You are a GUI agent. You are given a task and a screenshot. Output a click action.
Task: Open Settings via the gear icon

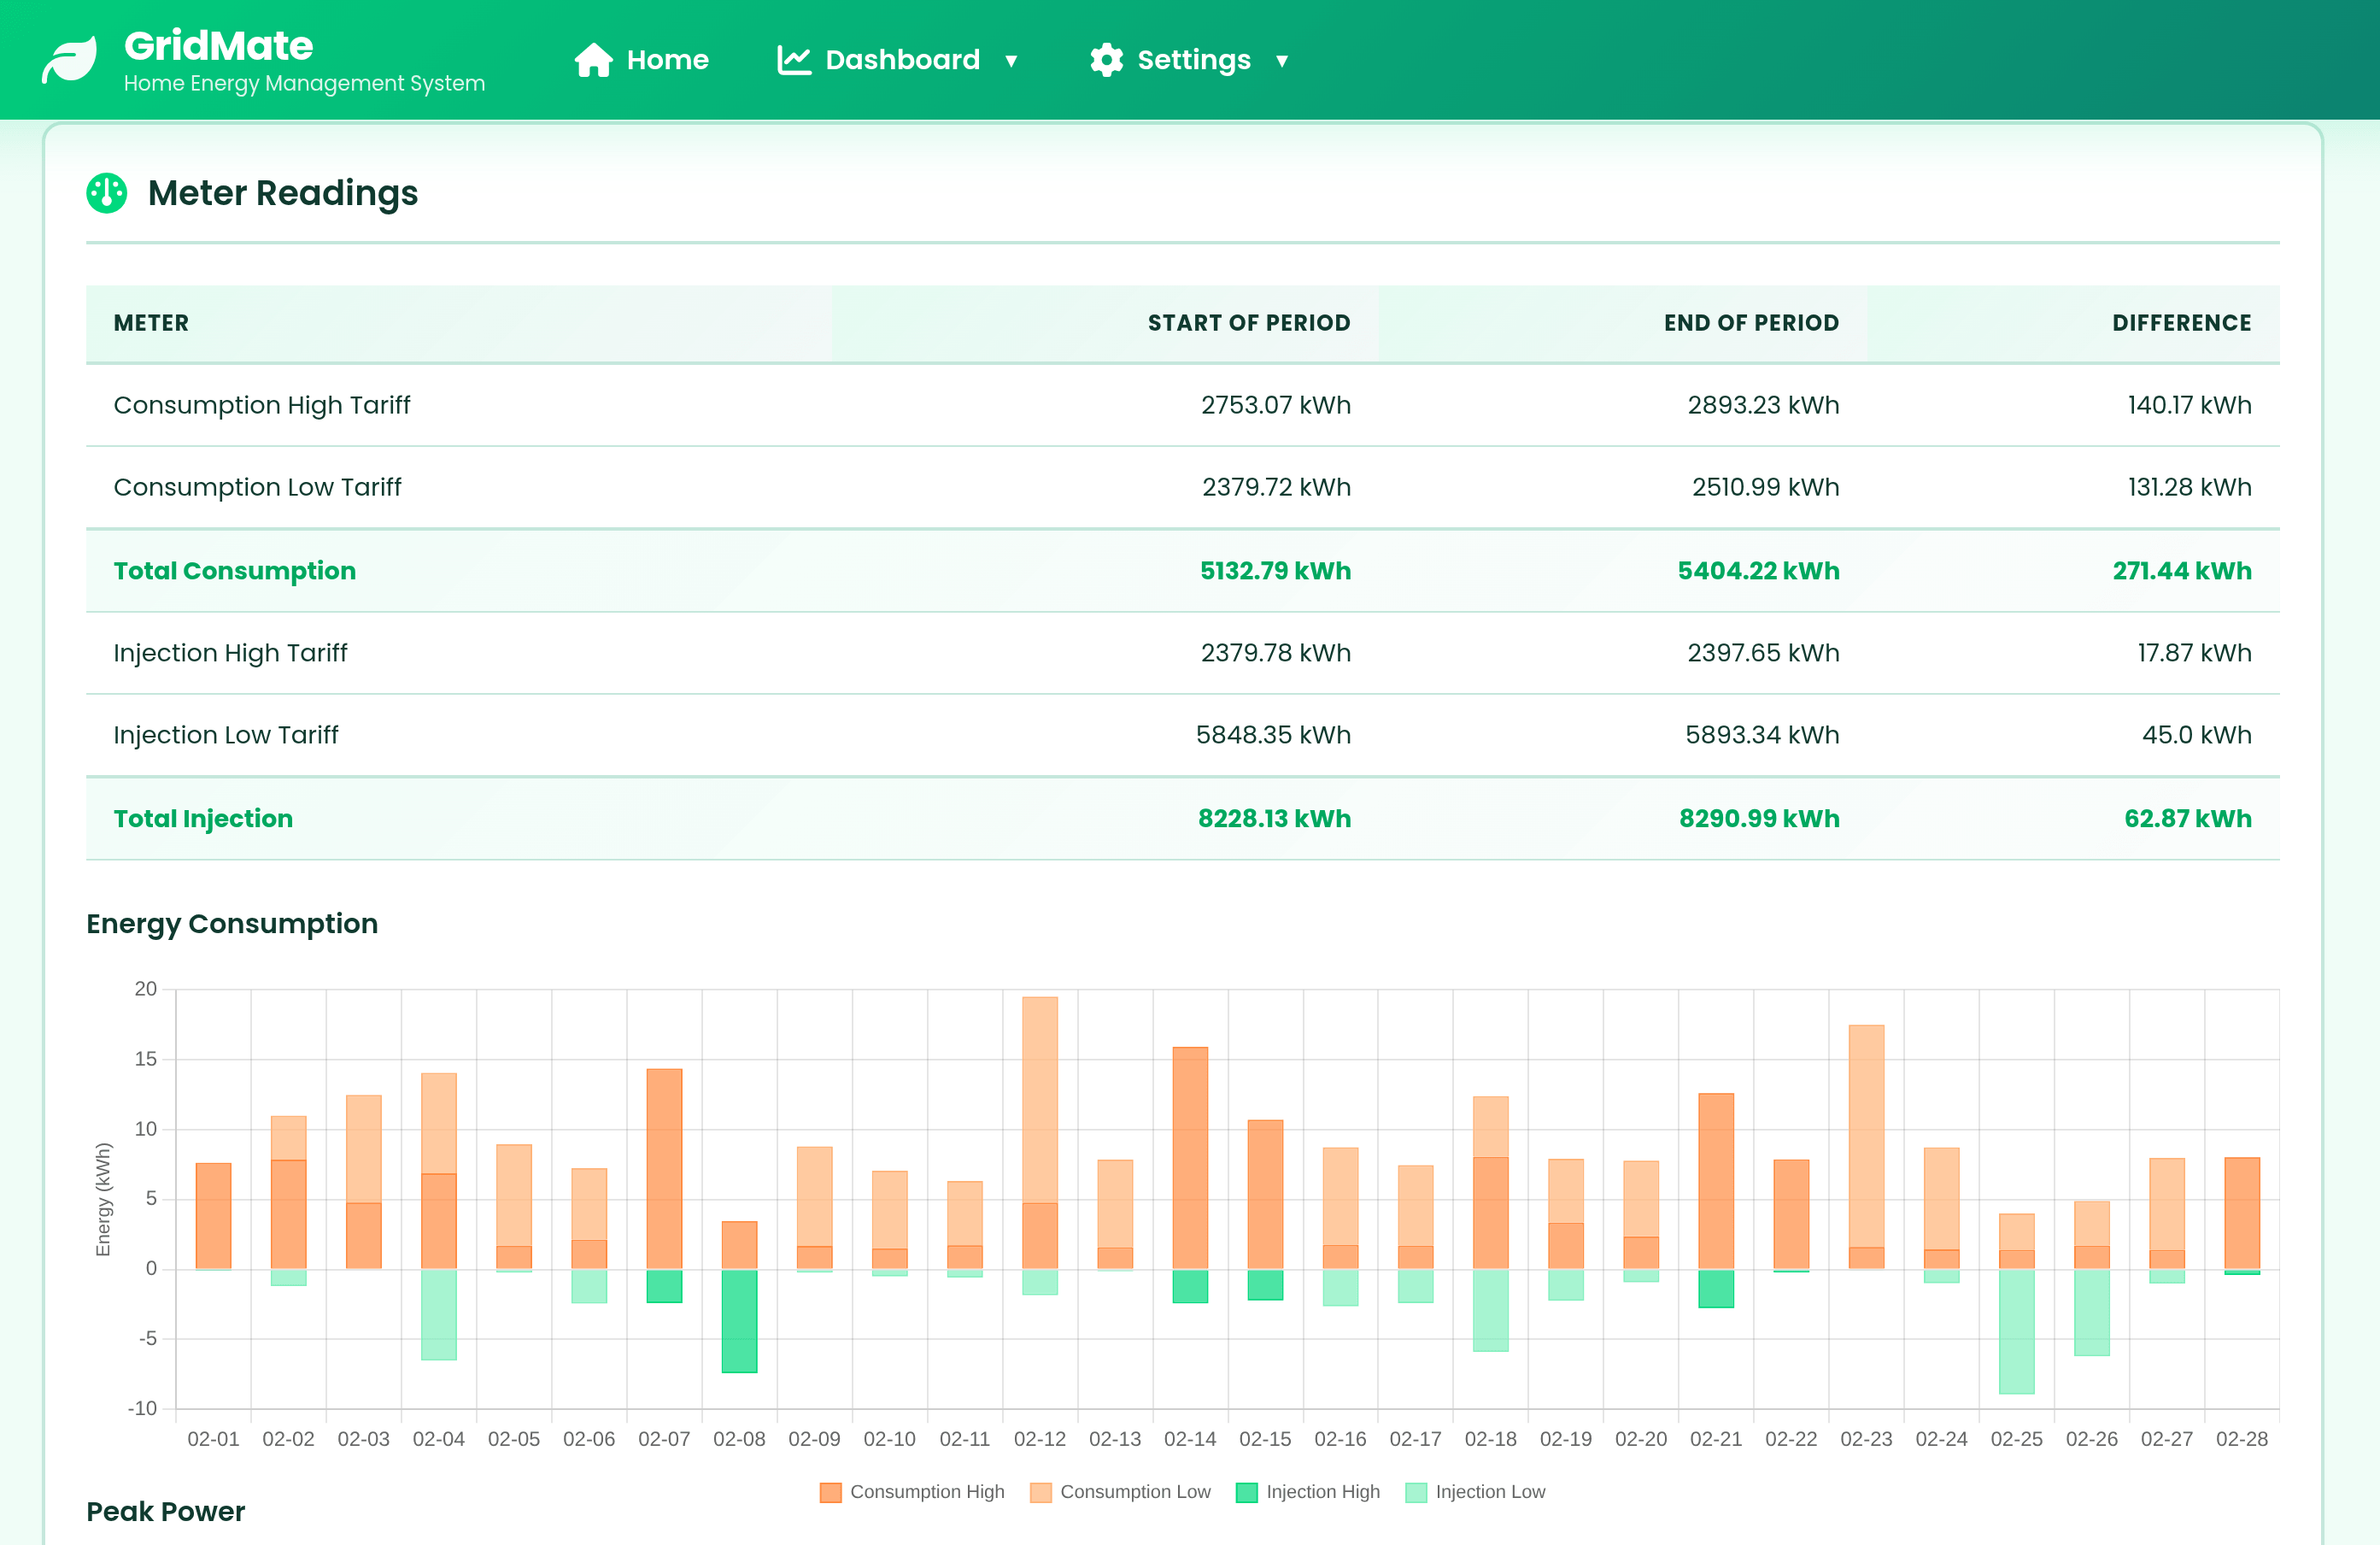pyautogui.click(x=1106, y=59)
